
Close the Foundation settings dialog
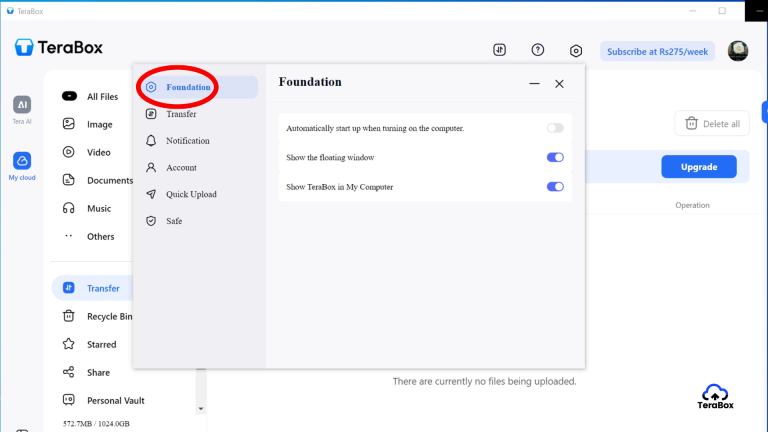[x=559, y=84]
